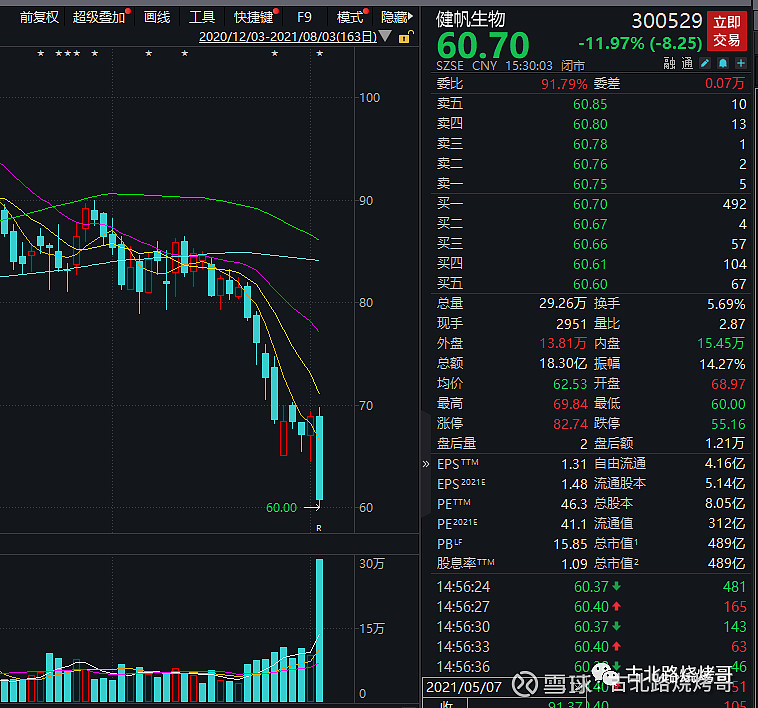Select the 14:56:33 trade tick row
This screenshot has height=708, width=758.
pyautogui.click(x=591, y=647)
